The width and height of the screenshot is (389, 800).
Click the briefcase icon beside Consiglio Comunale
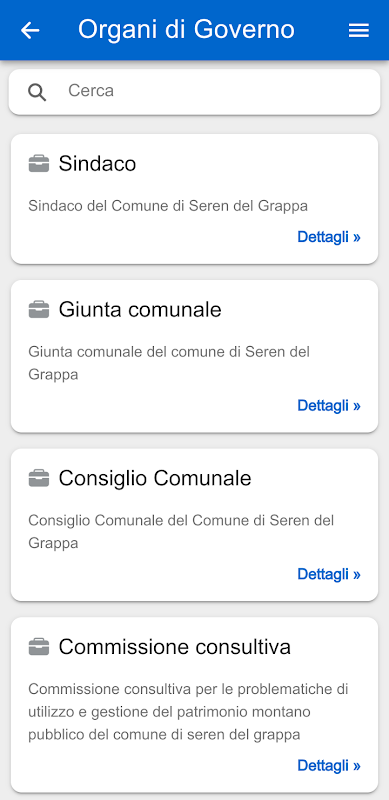click(x=39, y=479)
